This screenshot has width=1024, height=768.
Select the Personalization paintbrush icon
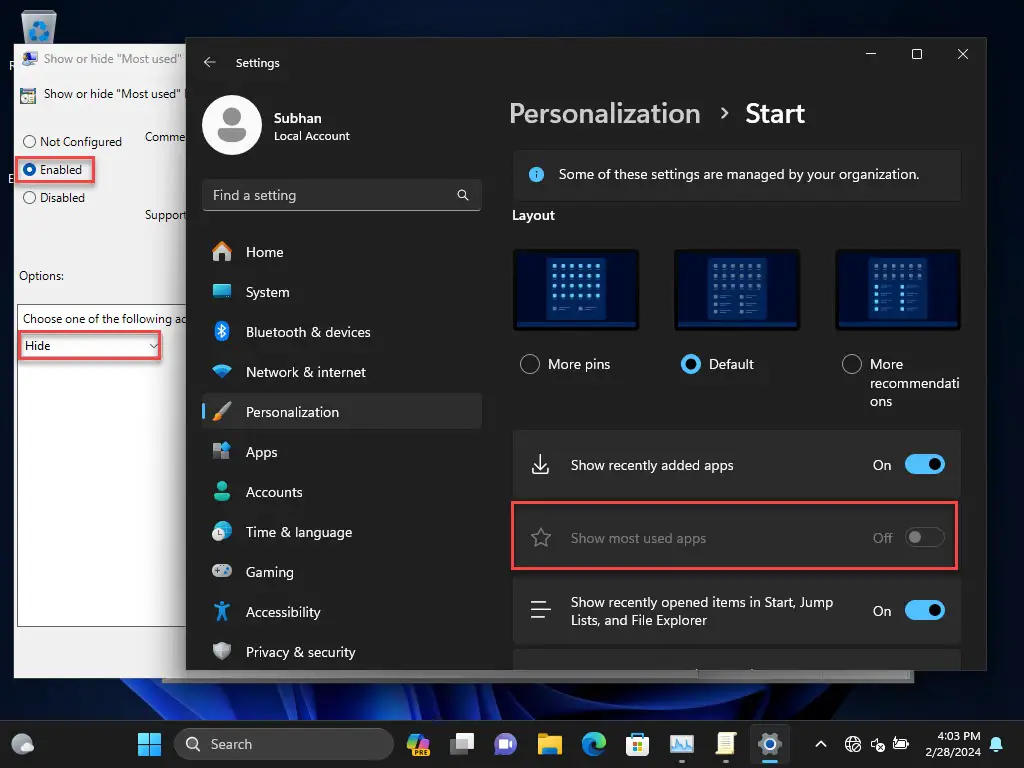pos(222,411)
